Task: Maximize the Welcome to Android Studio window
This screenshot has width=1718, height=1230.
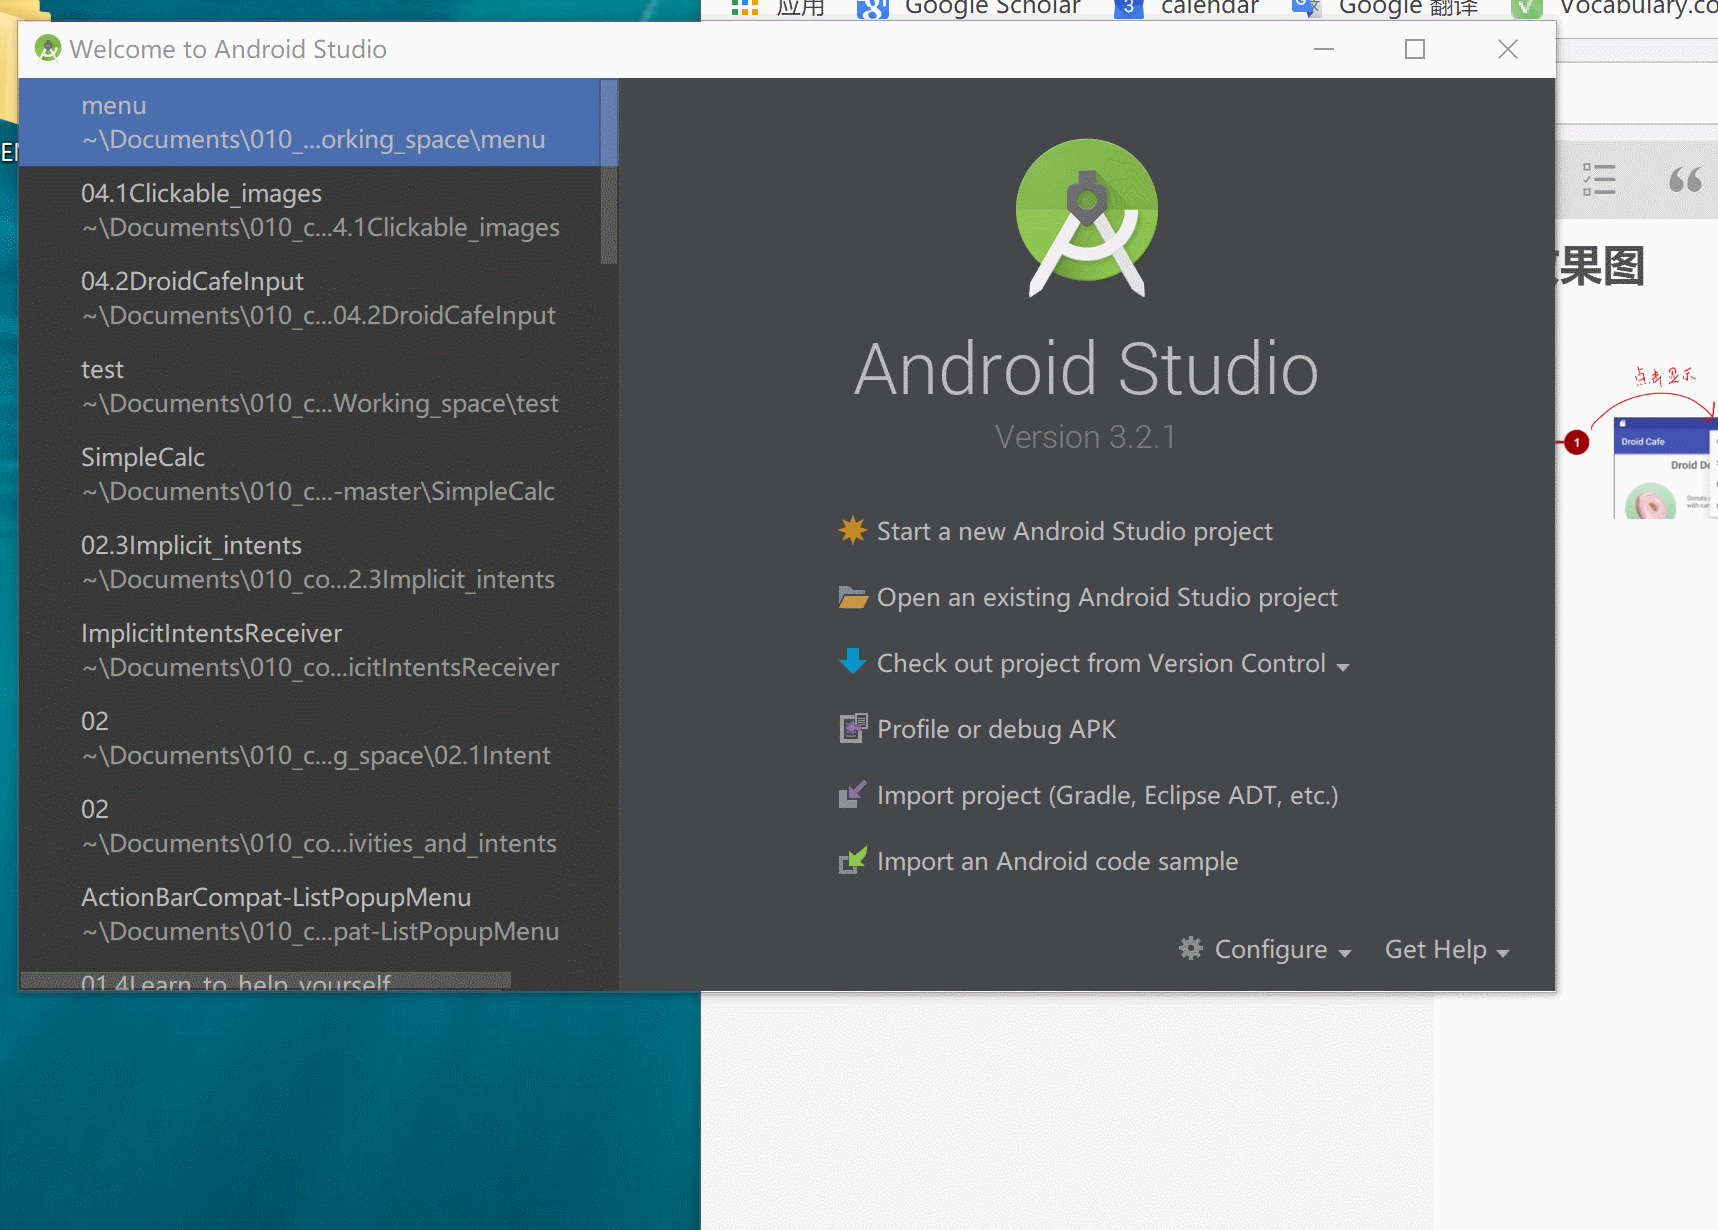Action: coord(1415,49)
